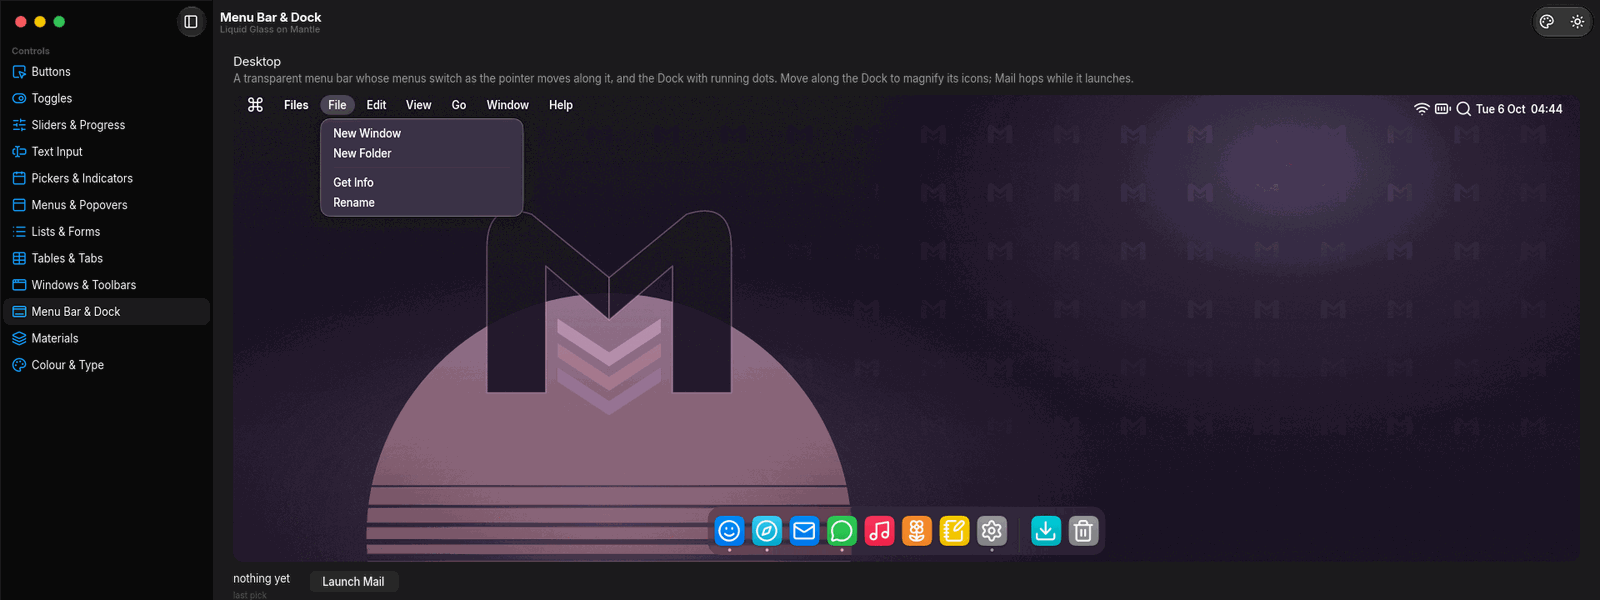Viewport: 1600px width, 600px height.
Task: Click the 'Menu Bar & Dock' window title
Action: pyautogui.click(x=270, y=17)
